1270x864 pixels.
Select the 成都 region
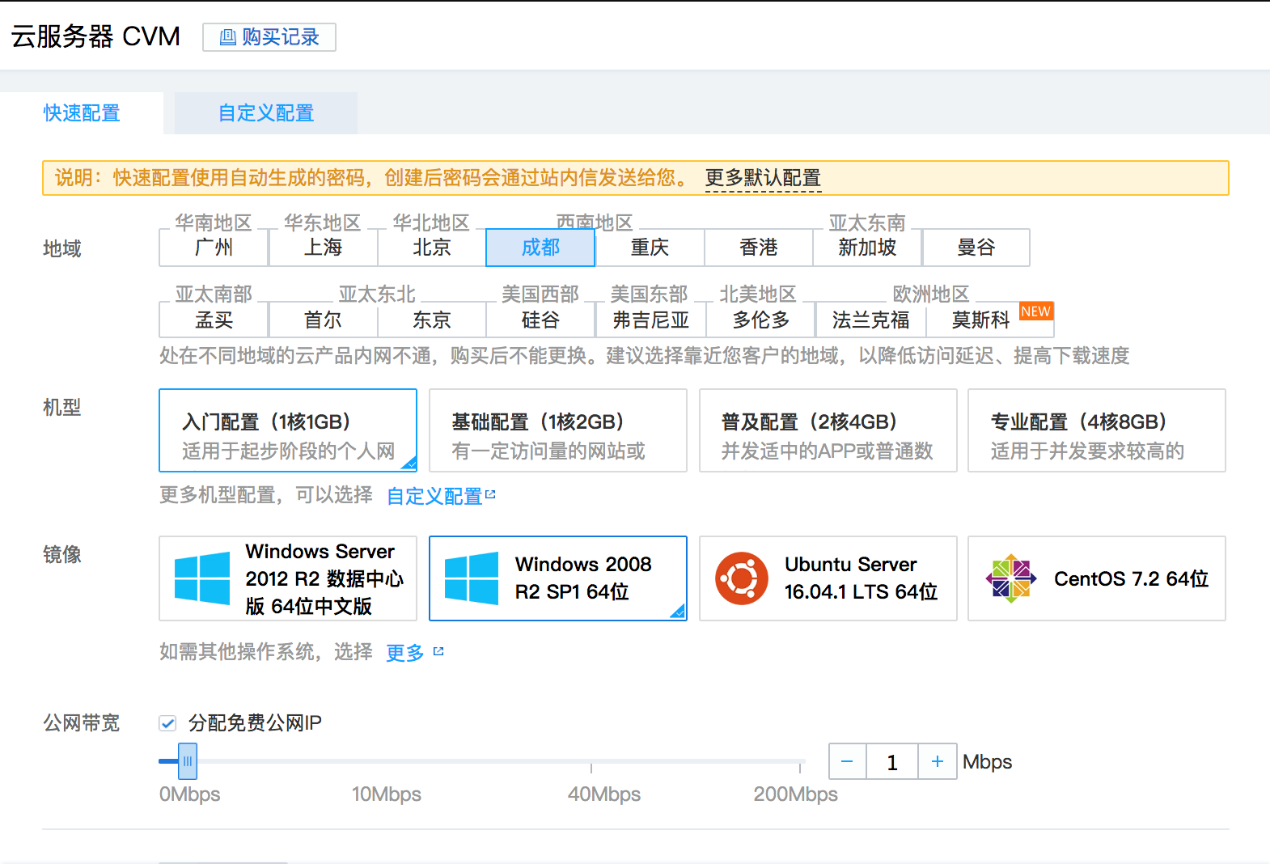click(x=541, y=247)
